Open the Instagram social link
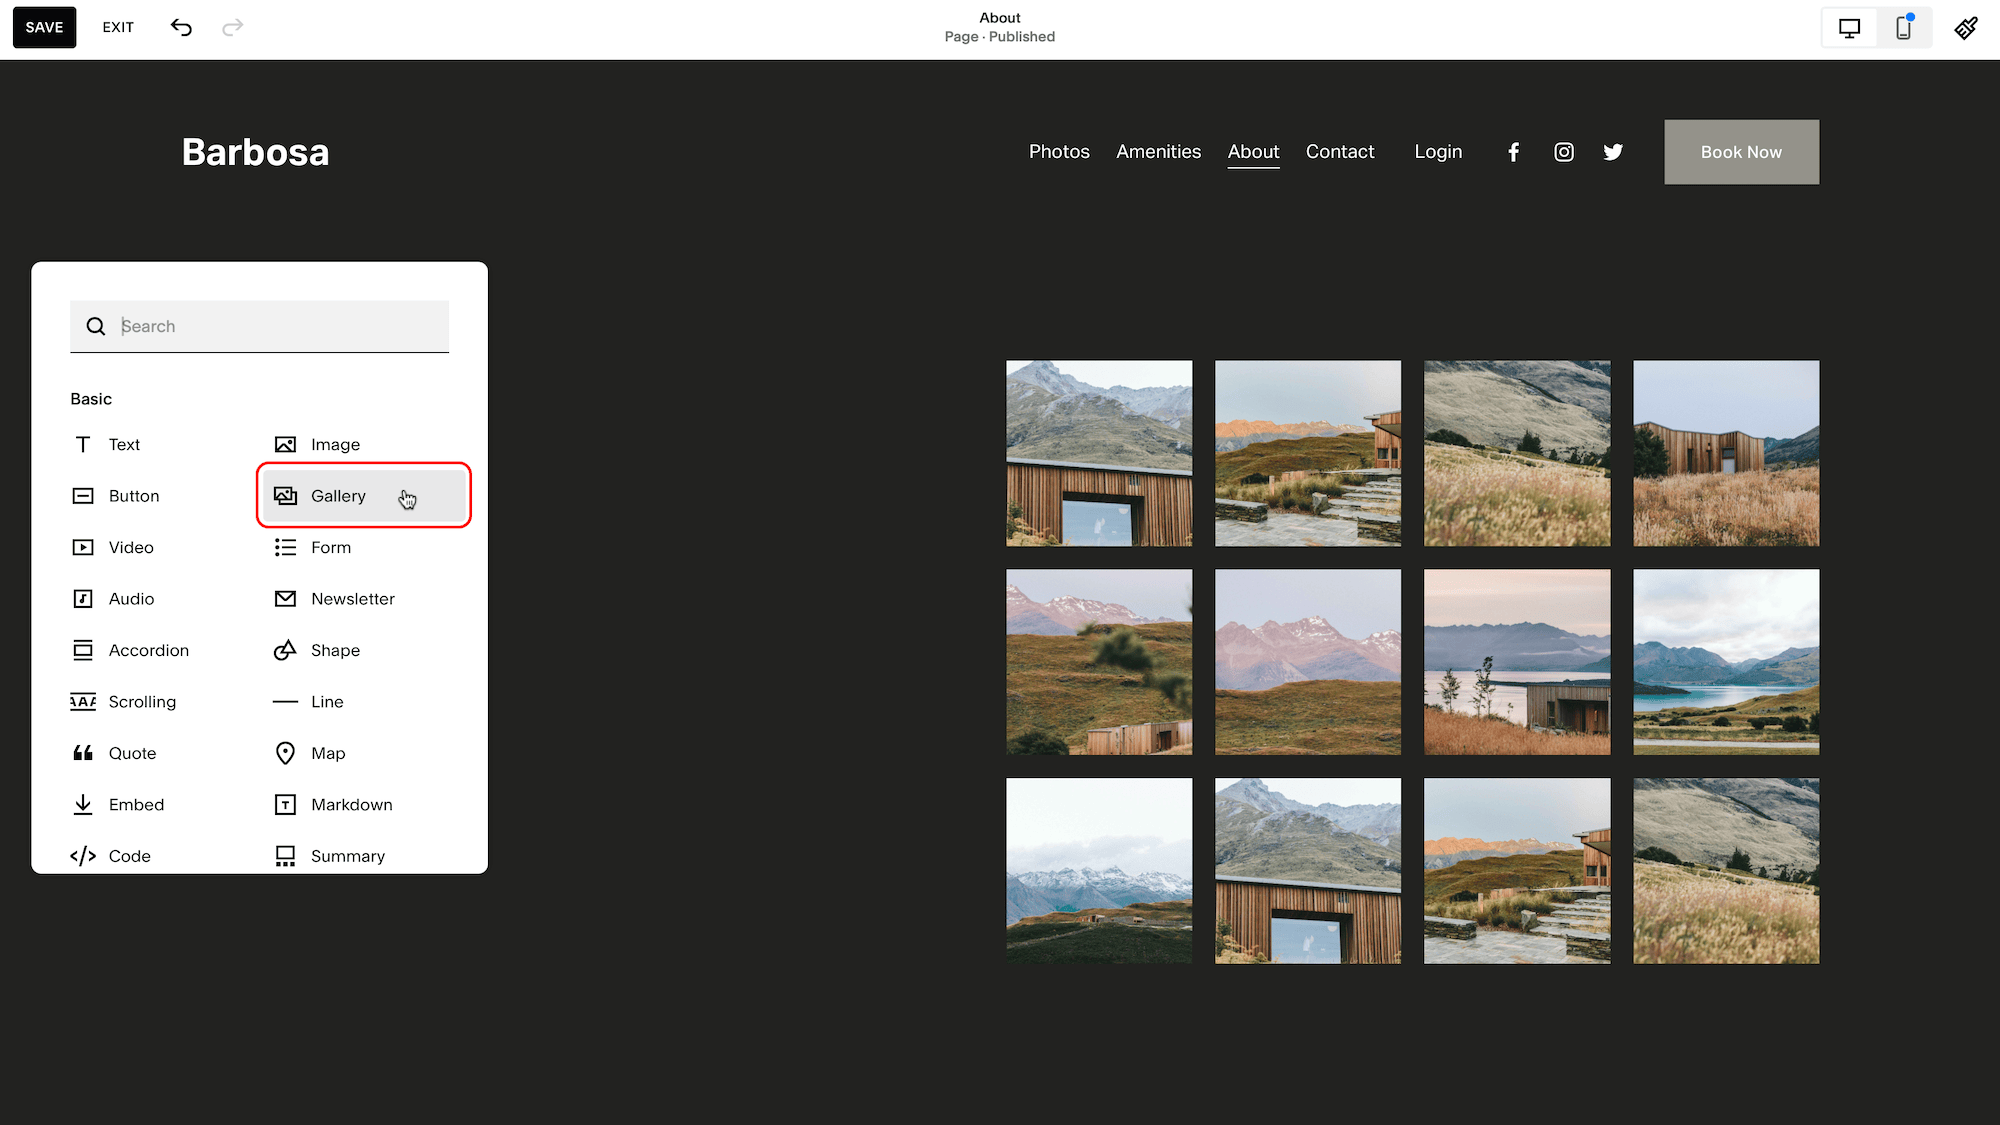The width and height of the screenshot is (2000, 1125). [x=1563, y=151]
